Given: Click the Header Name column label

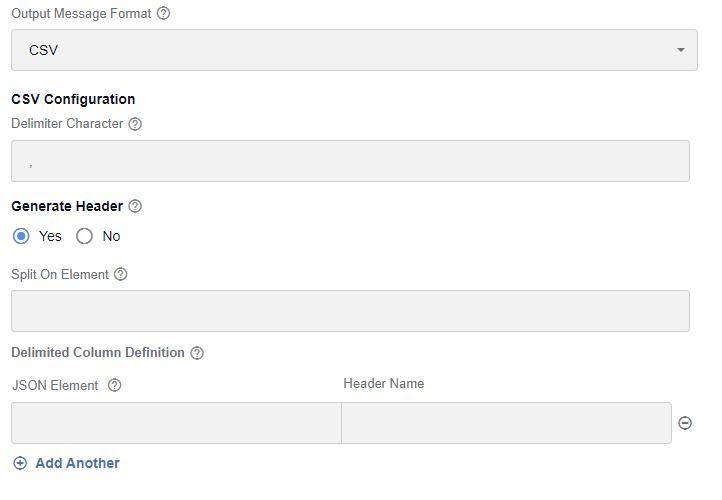Looking at the screenshot, I should [x=384, y=384].
